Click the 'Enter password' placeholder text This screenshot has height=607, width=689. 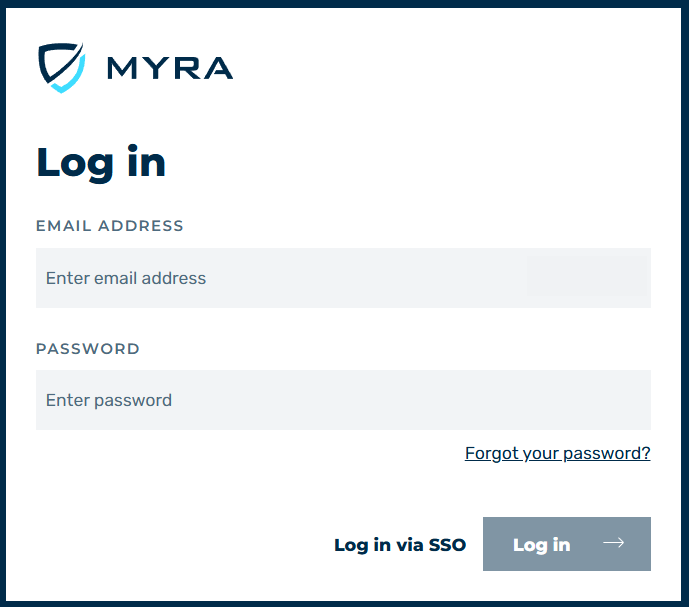click(109, 400)
